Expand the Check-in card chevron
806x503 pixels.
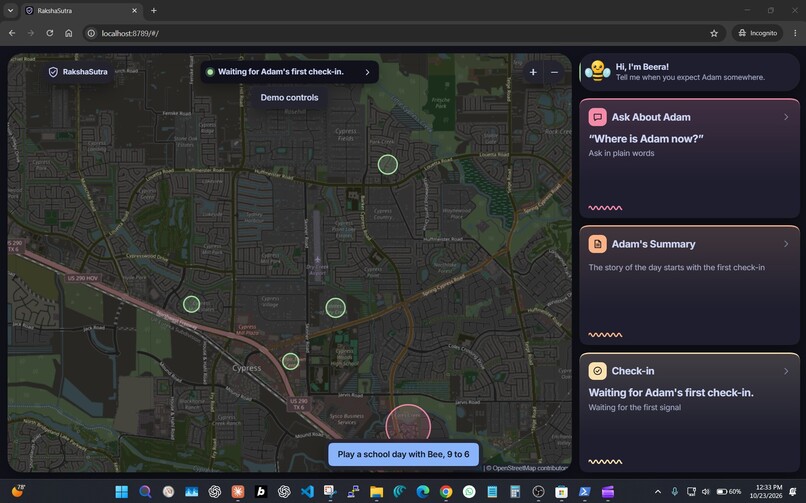[786, 371]
